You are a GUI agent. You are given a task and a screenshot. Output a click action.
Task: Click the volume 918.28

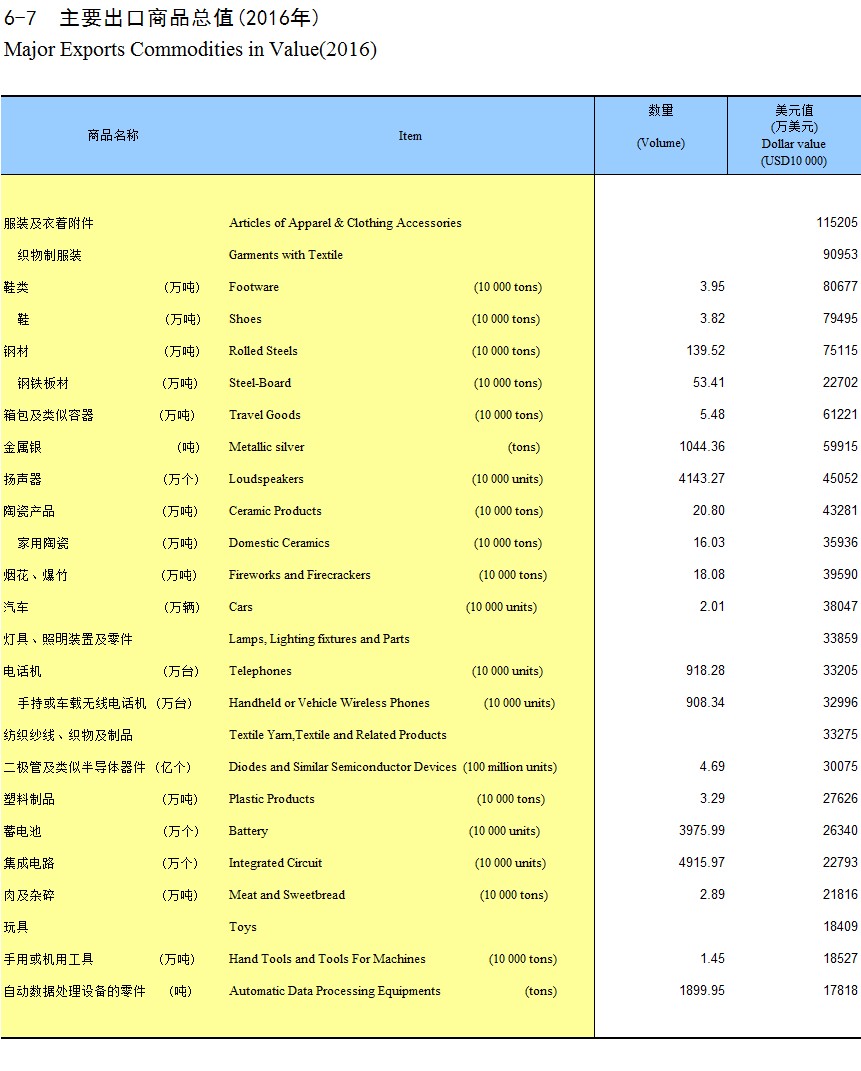pos(705,671)
